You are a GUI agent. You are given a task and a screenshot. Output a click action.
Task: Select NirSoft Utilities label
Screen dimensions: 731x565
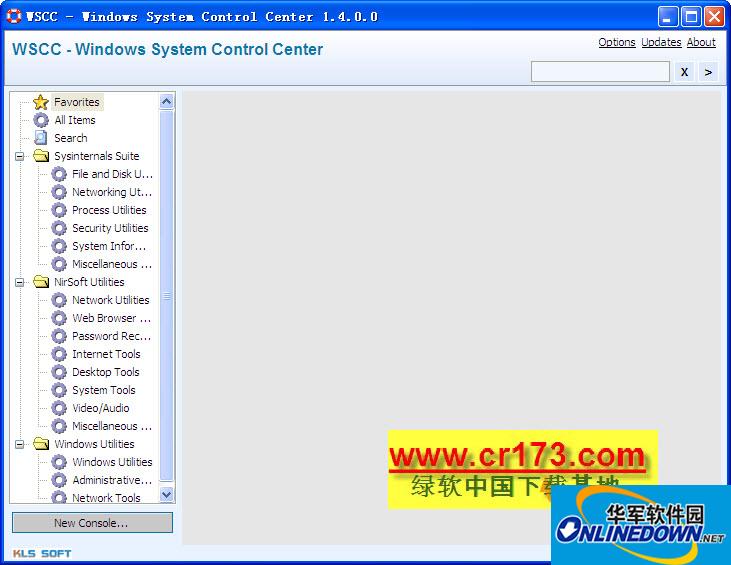pyautogui.click(x=89, y=282)
